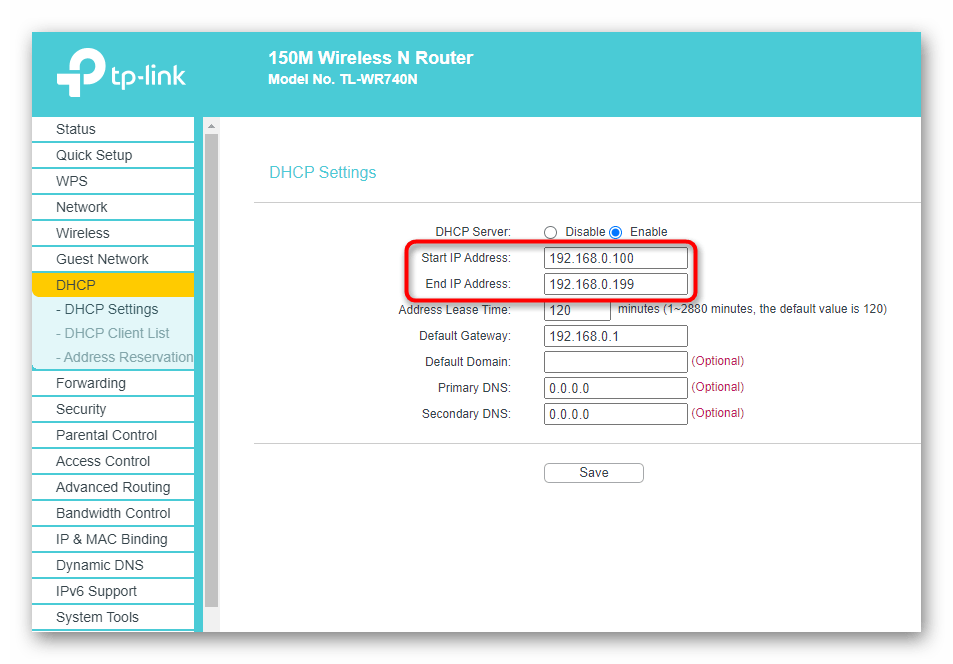This screenshot has width=953, height=664.
Task: Expand the Guest Network section
Action: tap(102, 259)
